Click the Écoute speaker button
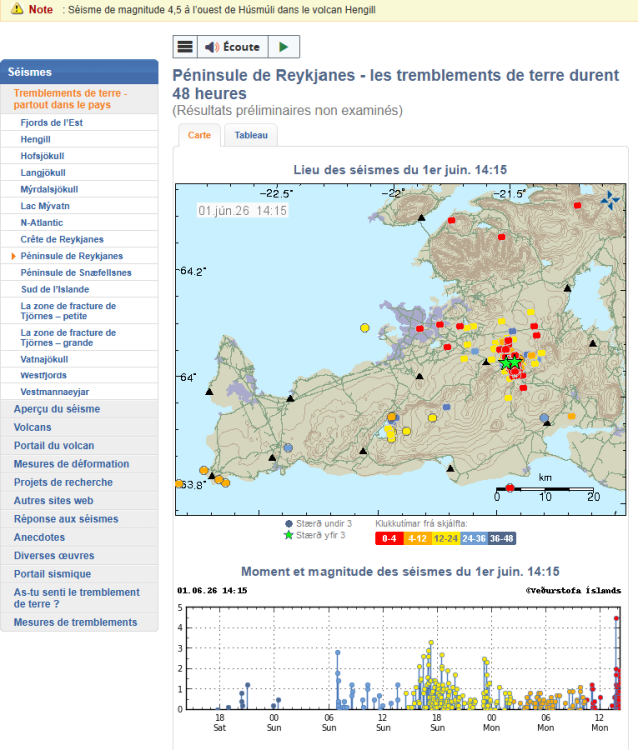Viewport: 638px width, 750px height. 232,47
